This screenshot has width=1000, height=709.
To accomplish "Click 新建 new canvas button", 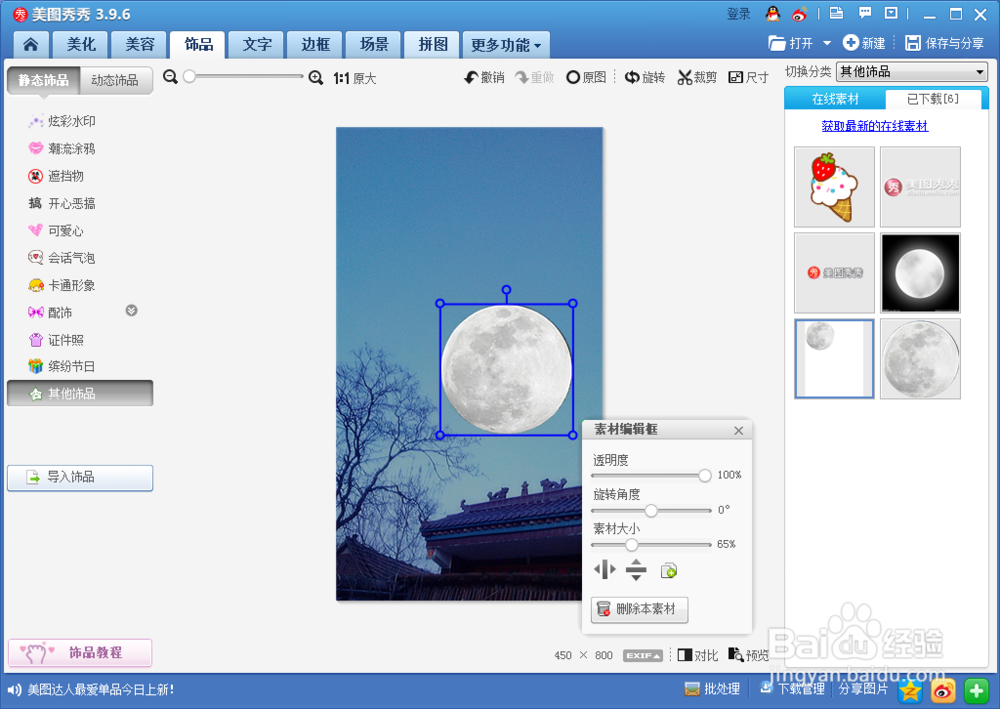I will tap(864, 43).
